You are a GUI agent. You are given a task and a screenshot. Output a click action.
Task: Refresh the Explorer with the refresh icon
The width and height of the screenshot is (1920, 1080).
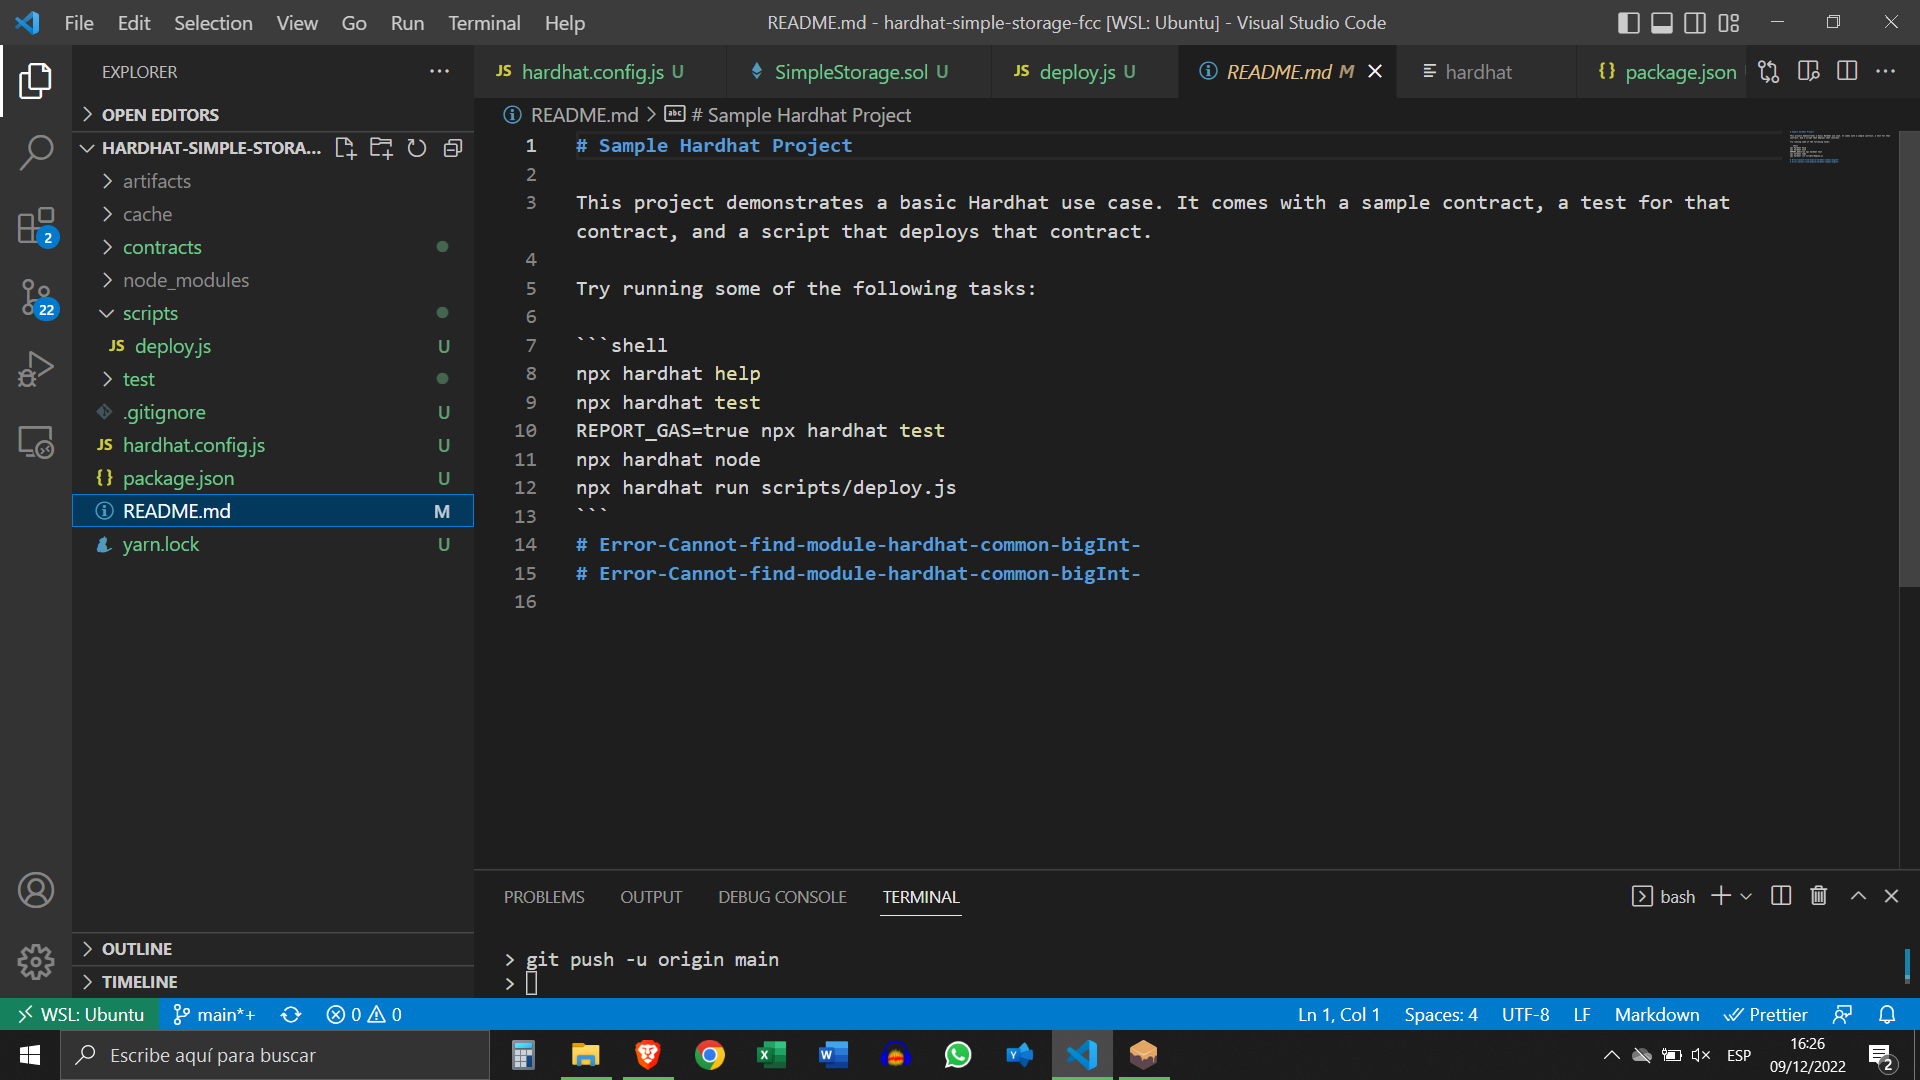pyautogui.click(x=417, y=147)
